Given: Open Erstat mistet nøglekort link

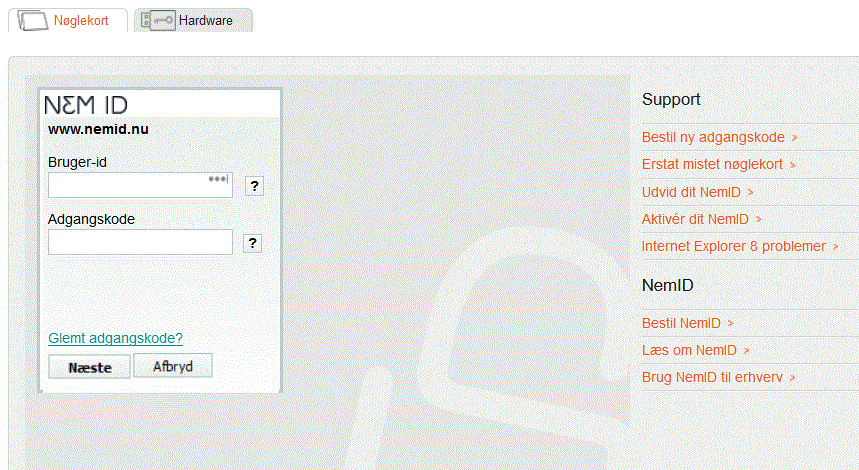Looking at the screenshot, I should pyautogui.click(x=712, y=164).
